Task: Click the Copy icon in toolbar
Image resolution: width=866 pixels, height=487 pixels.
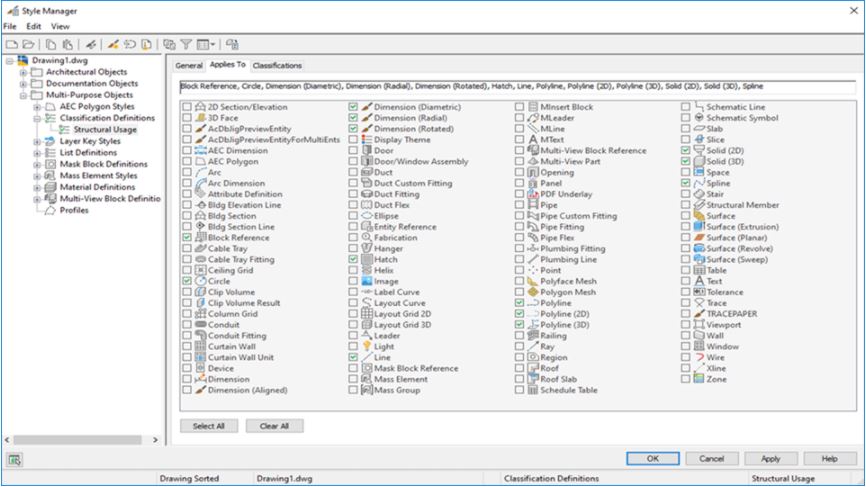Action: tap(50, 45)
